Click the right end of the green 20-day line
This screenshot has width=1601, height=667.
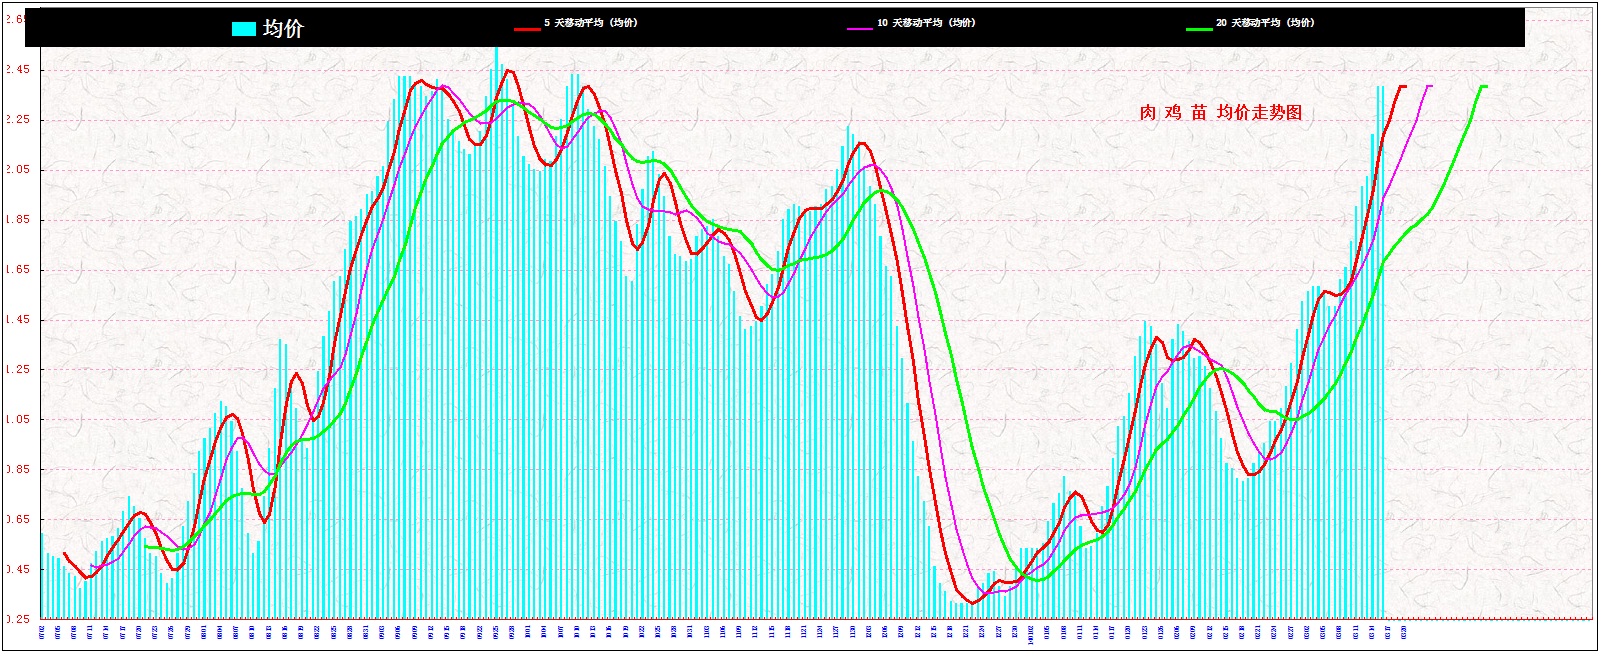coord(1485,87)
